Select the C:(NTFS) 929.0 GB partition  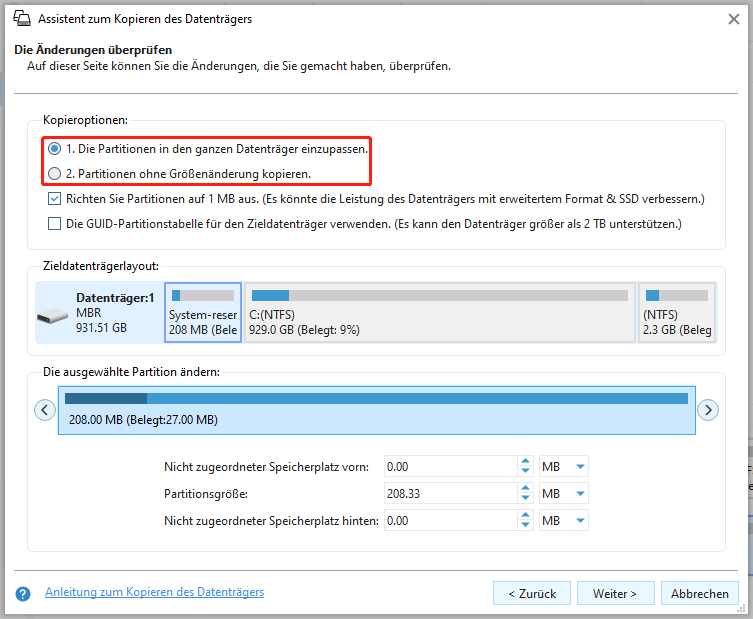coord(439,312)
